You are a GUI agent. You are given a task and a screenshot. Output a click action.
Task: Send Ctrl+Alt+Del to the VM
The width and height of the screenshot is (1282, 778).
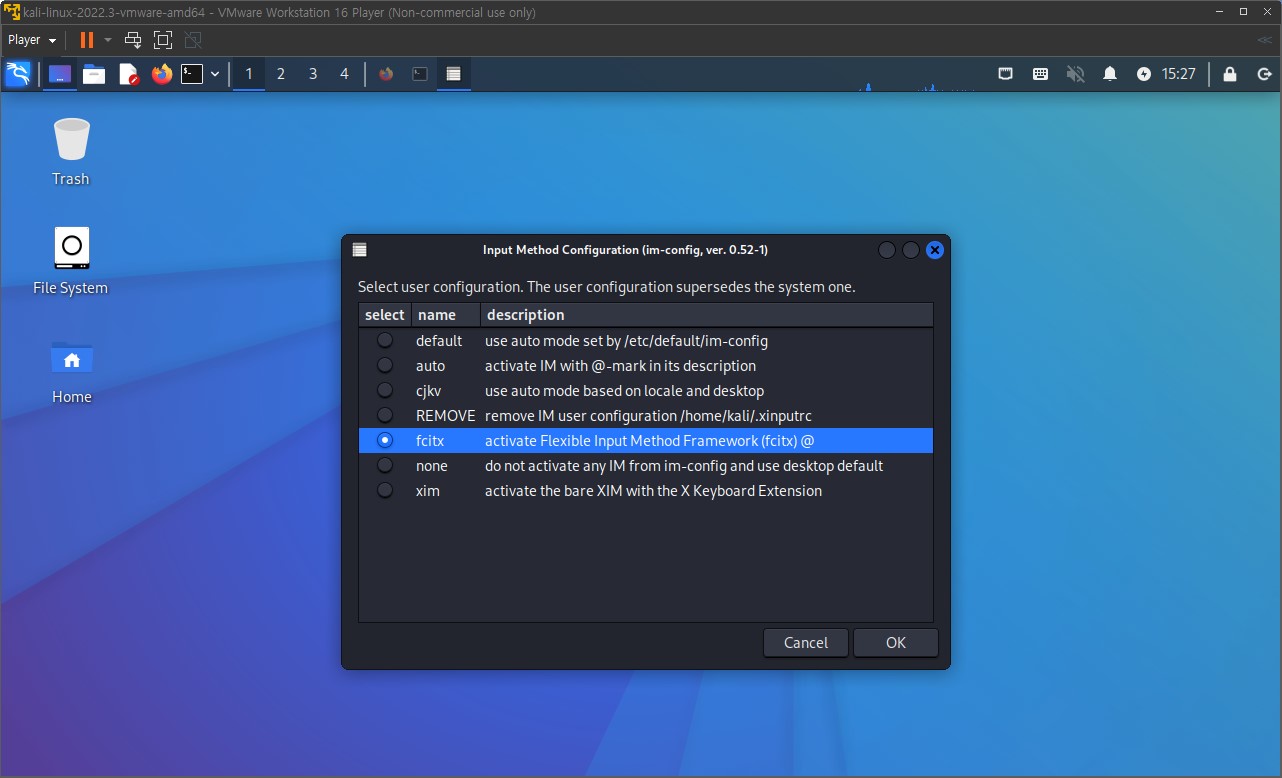(133, 40)
